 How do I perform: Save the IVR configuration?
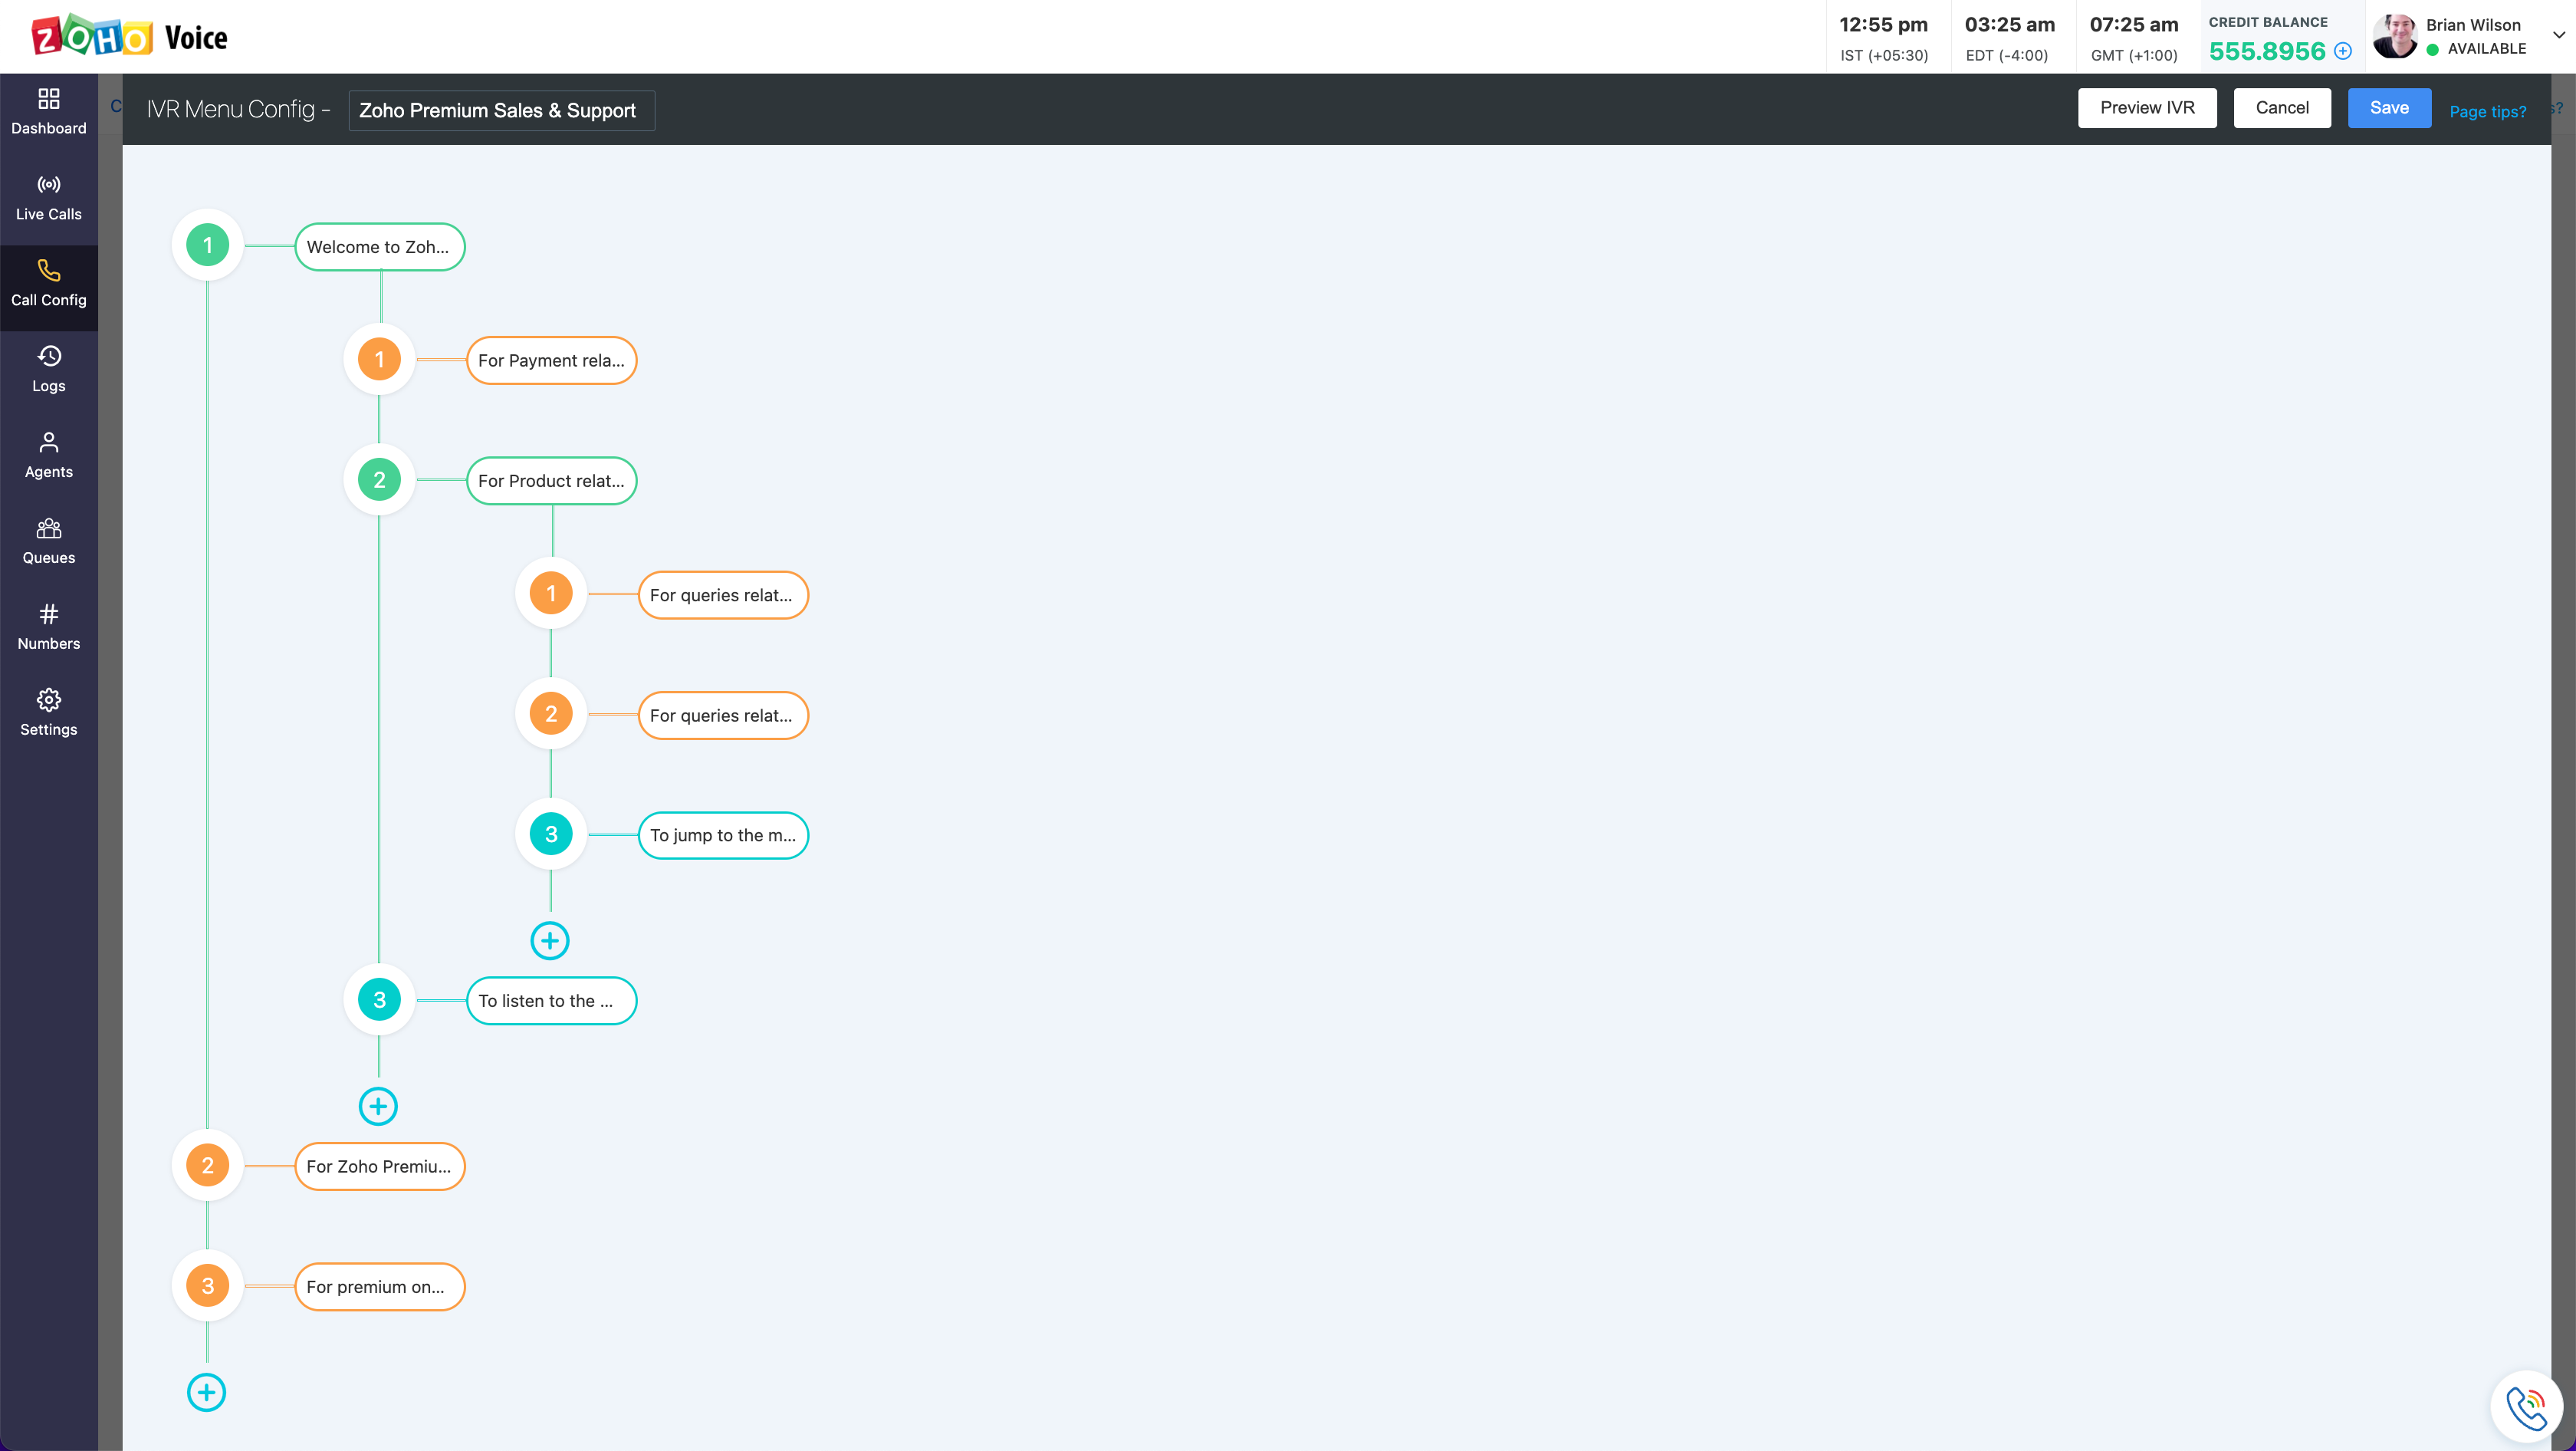[2389, 107]
